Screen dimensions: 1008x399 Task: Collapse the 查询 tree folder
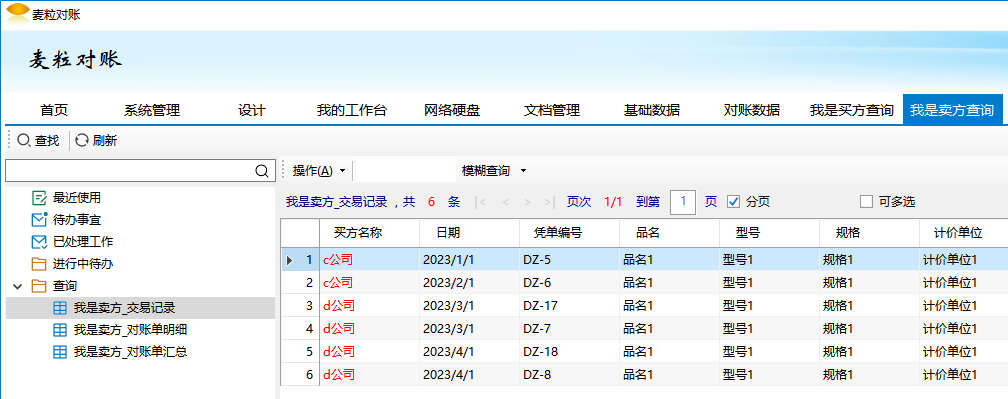tap(17, 286)
